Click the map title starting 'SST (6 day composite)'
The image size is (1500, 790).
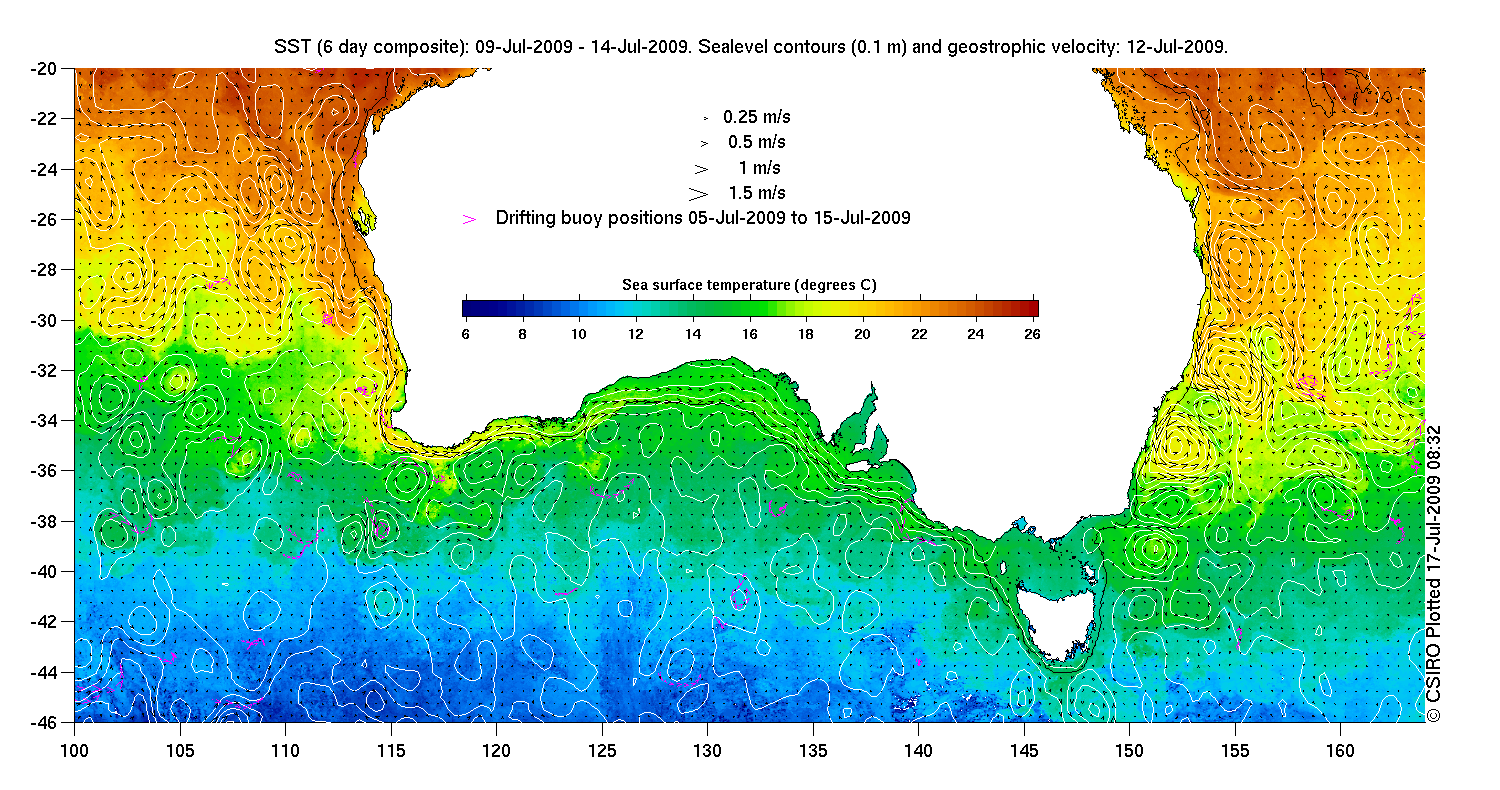pos(750,47)
